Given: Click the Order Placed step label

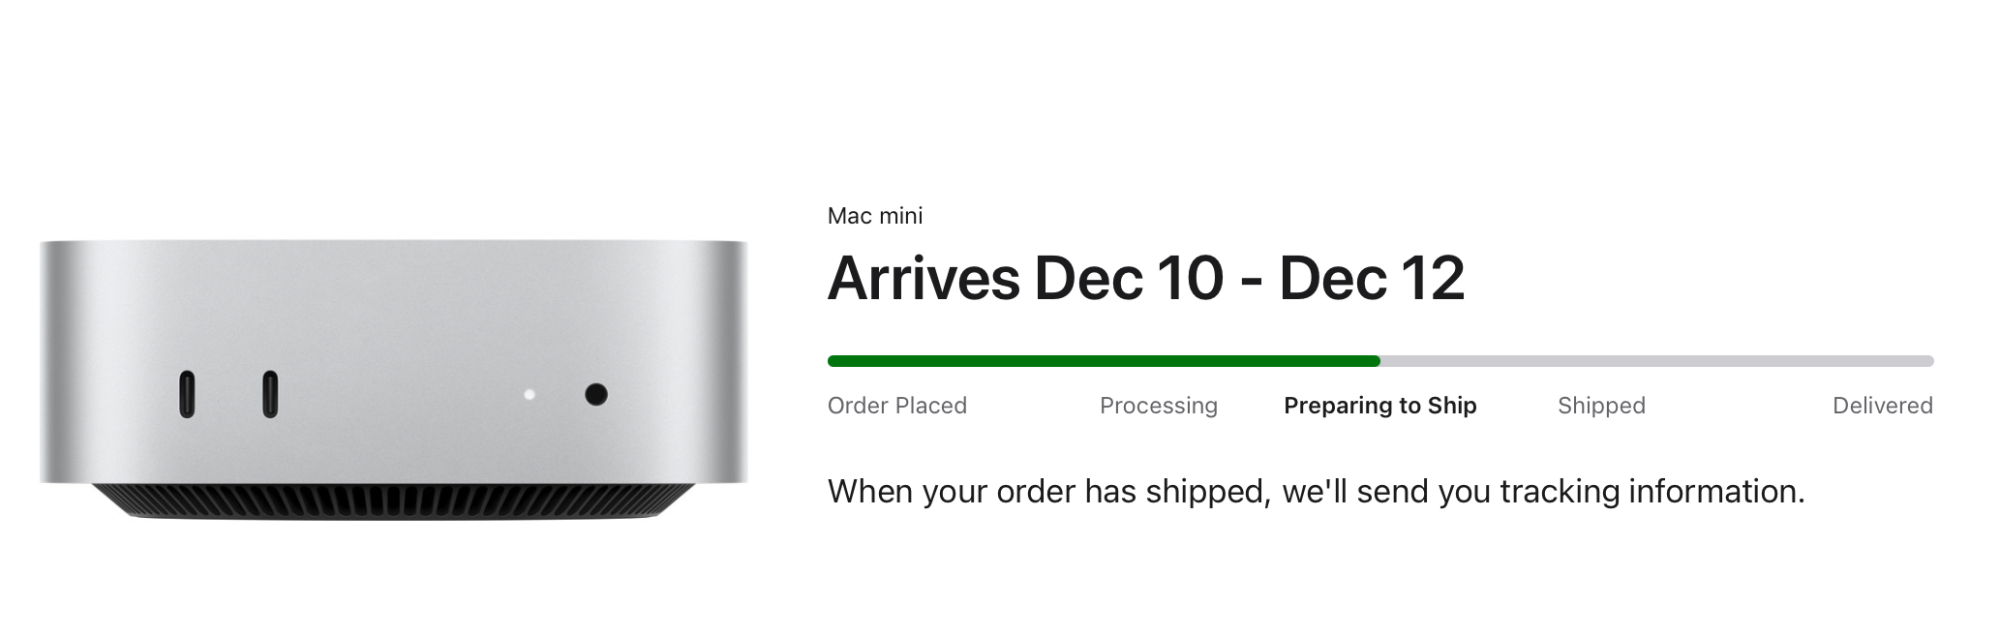Looking at the screenshot, I should click(x=897, y=406).
